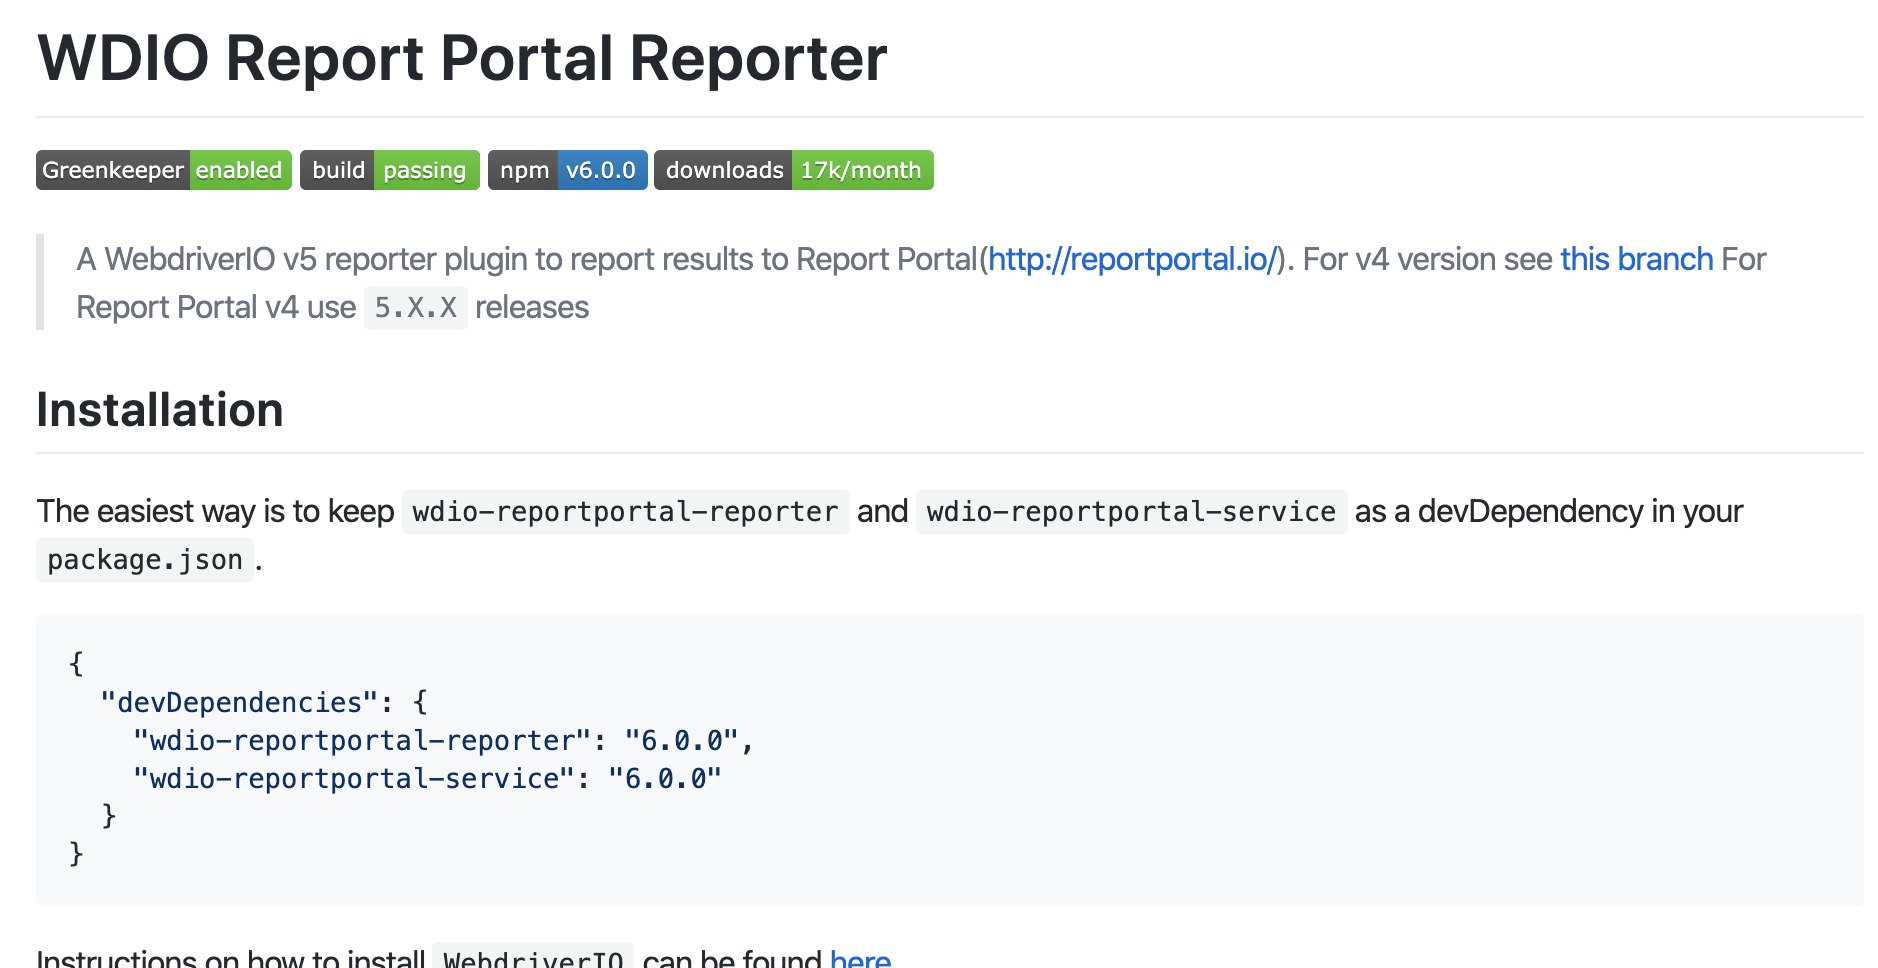Click the '"wdio-reportportal-reporter": "6.0.0"' code line
The height and width of the screenshot is (968, 1878).
[x=444, y=740]
